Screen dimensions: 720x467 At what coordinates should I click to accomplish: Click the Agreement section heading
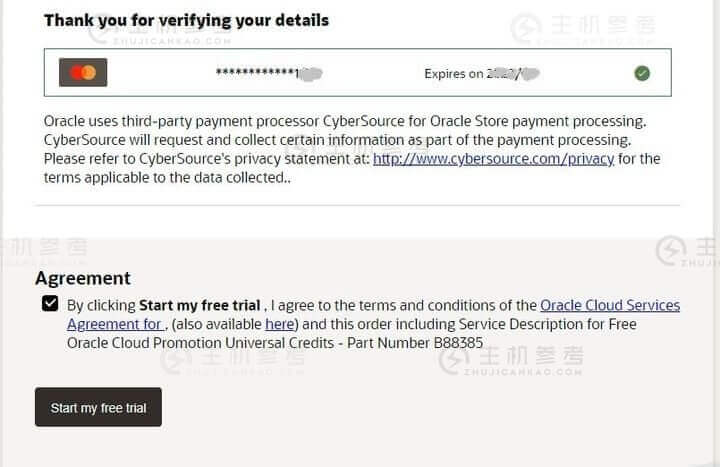coord(83,278)
